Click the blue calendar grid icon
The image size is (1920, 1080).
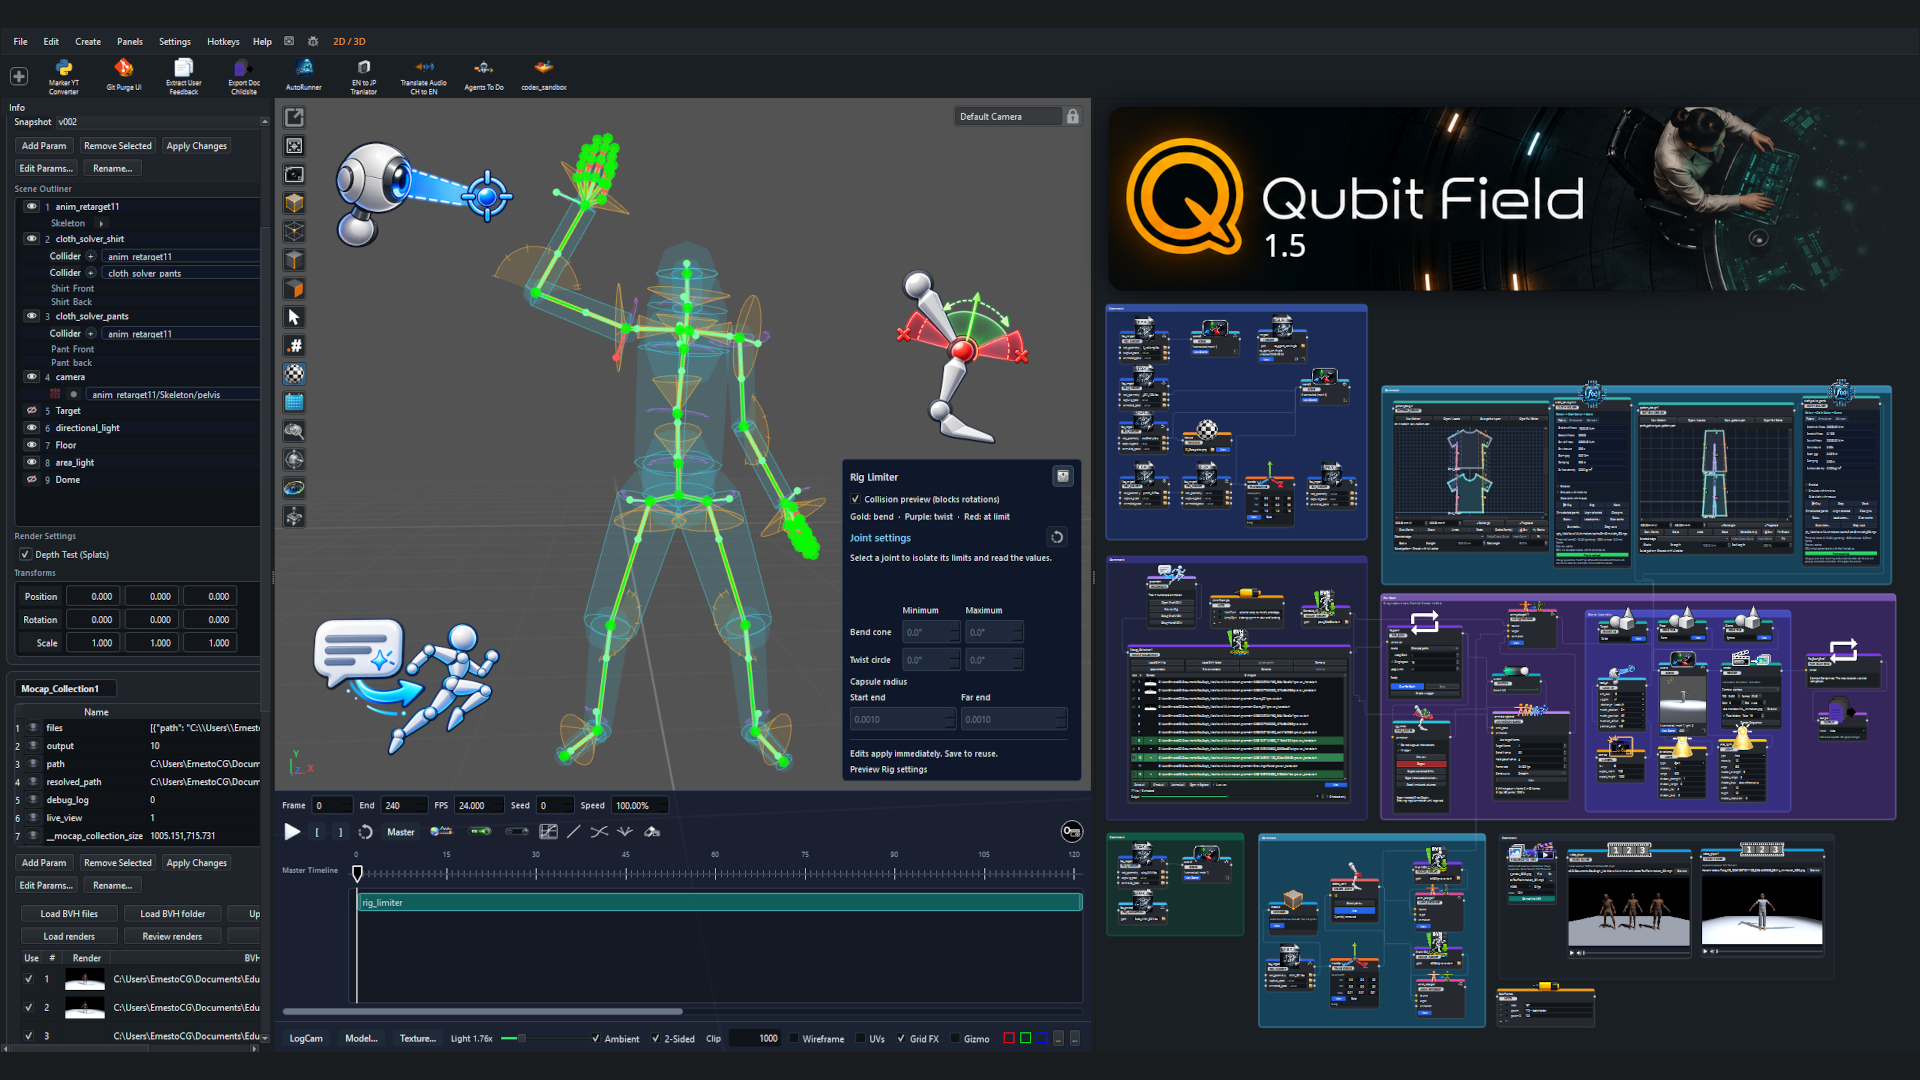coord(294,402)
